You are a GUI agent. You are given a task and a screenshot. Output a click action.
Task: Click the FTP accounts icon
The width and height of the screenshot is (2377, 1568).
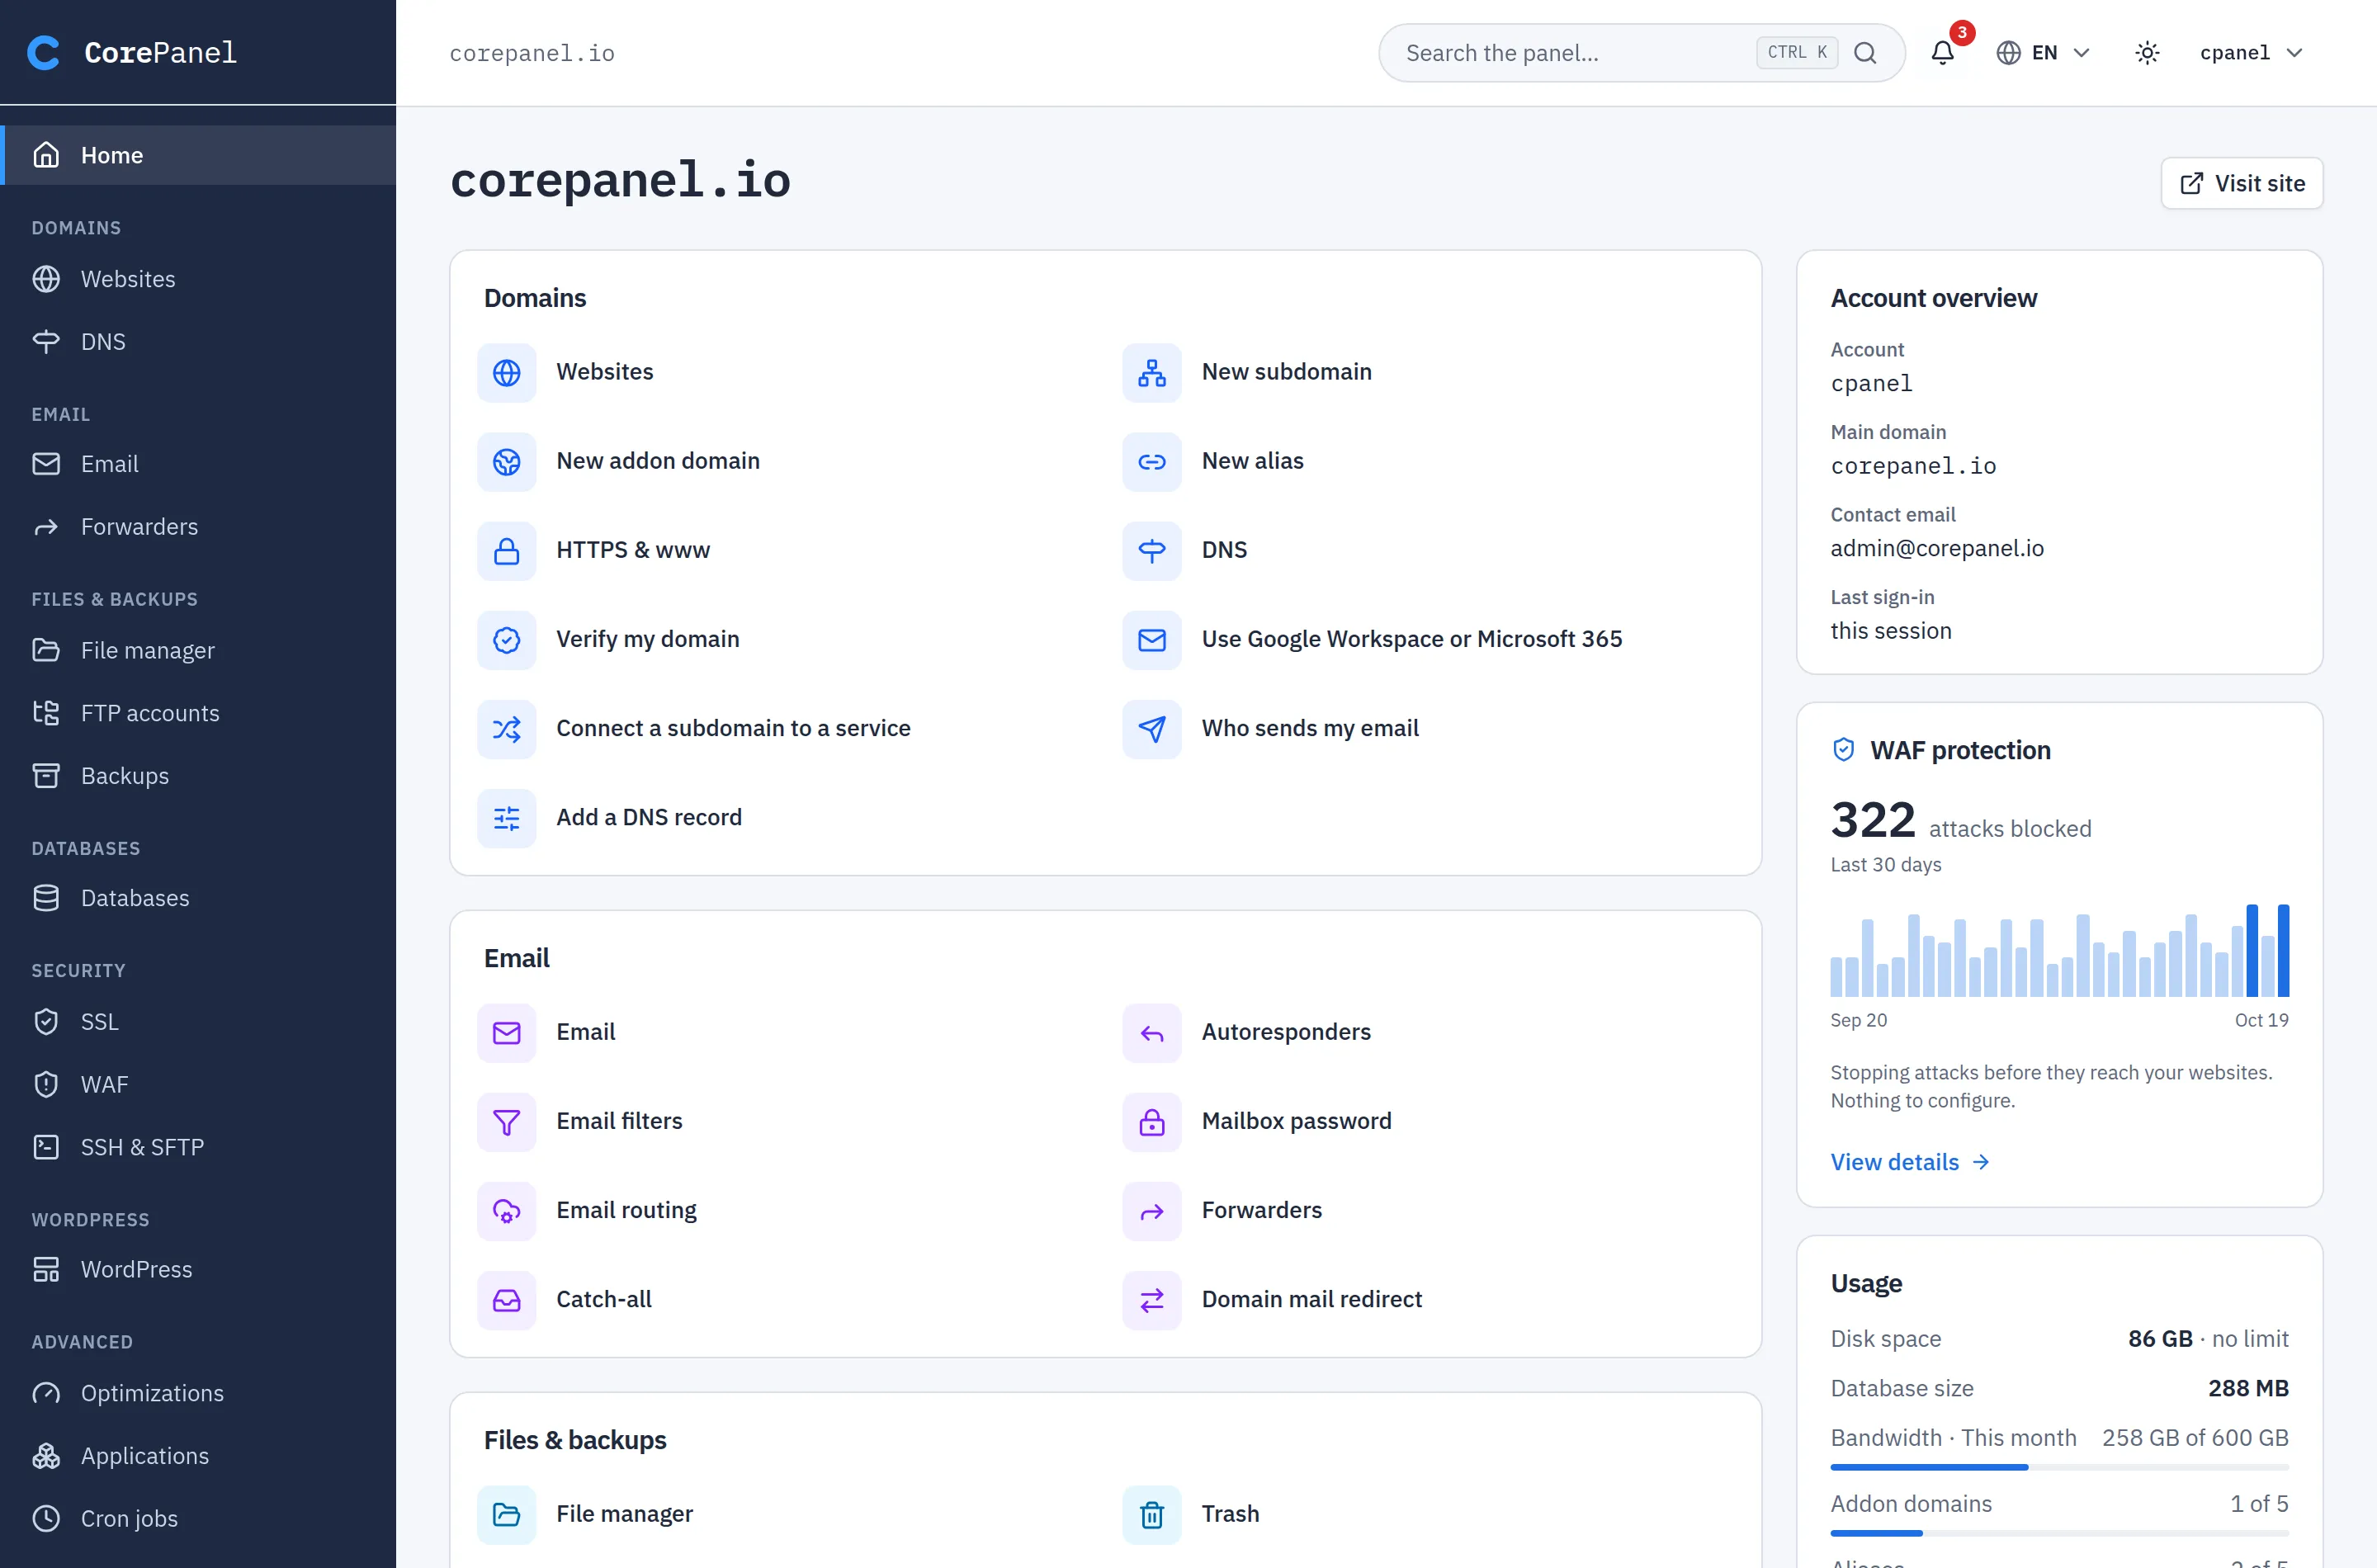click(46, 713)
